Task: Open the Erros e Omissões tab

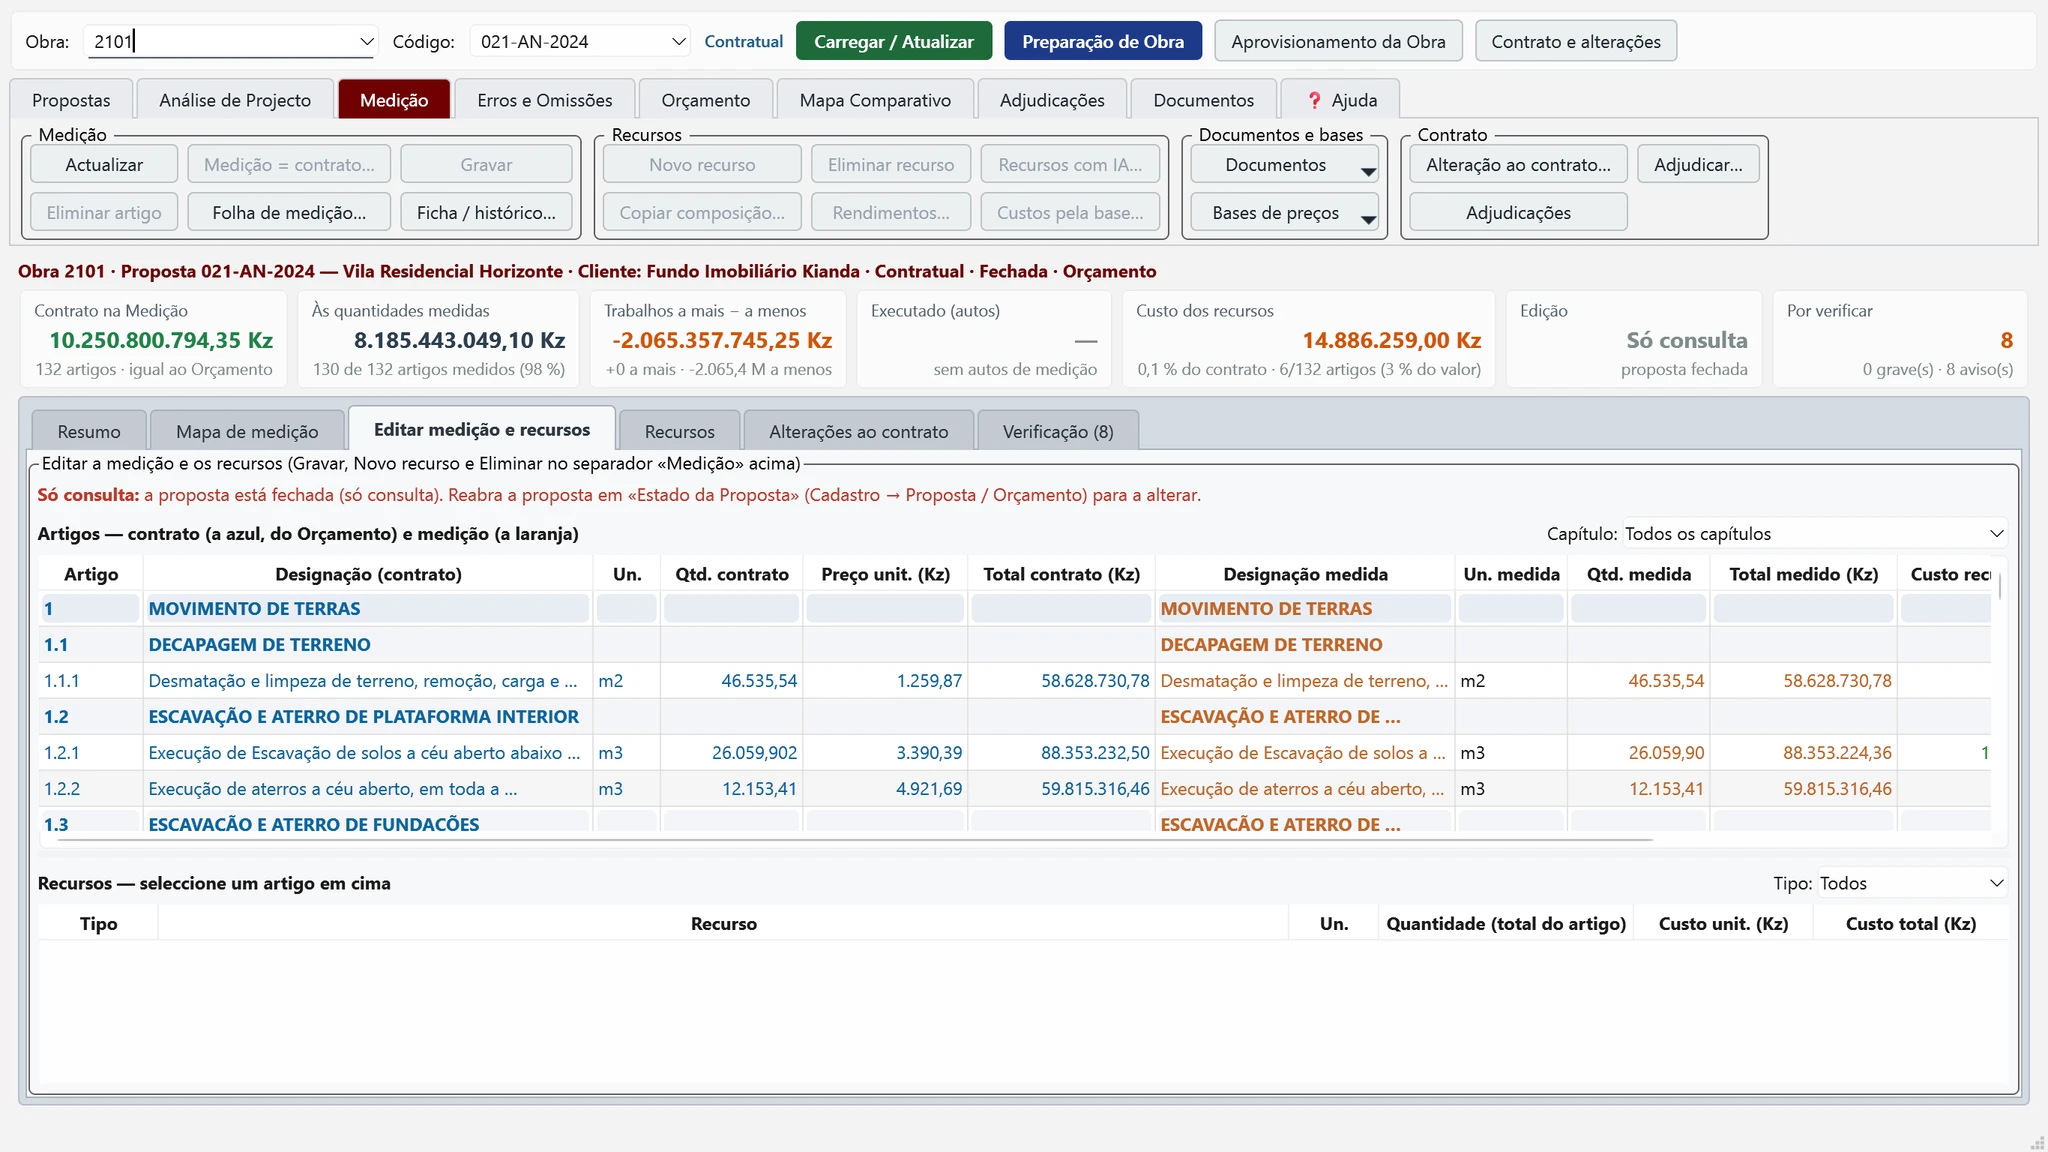Action: click(x=545, y=100)
